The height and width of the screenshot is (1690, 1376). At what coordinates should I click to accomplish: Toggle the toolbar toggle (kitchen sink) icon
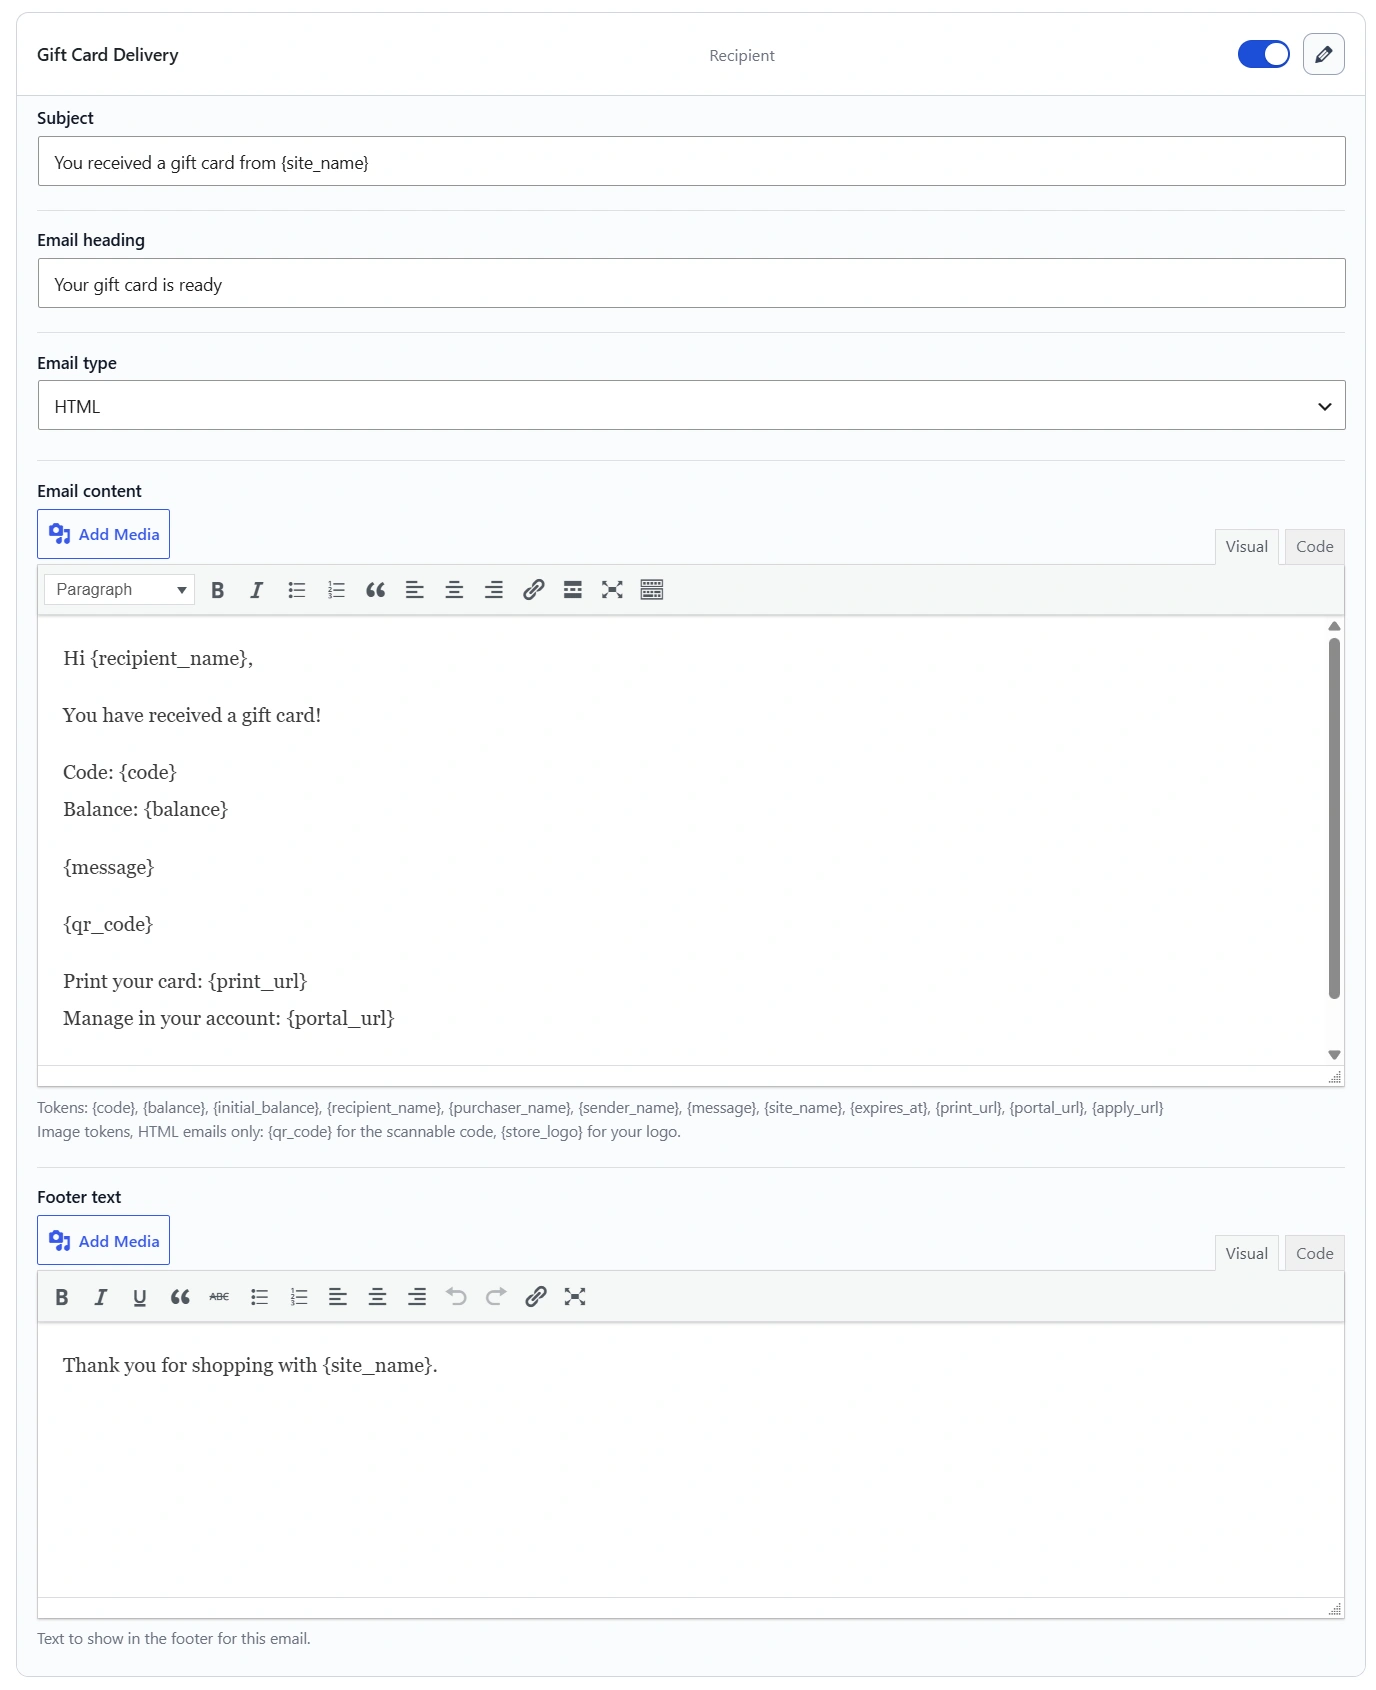click(651, 589)
